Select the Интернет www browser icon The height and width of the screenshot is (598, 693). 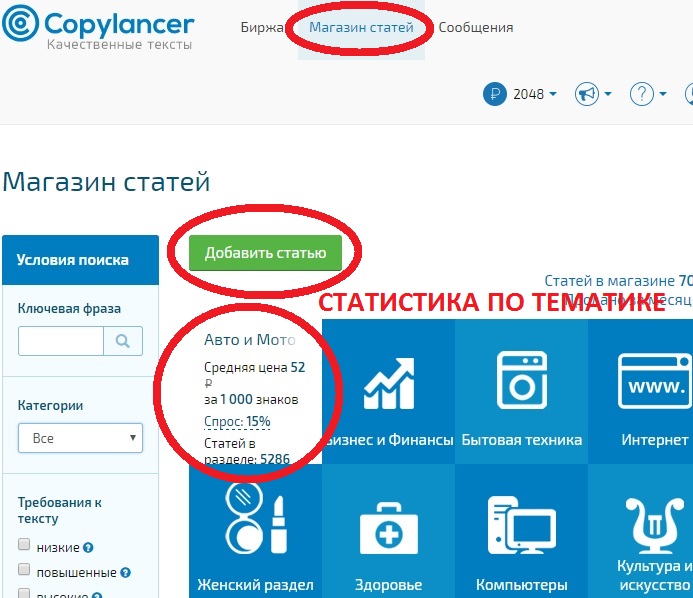(x=655, y=381)
